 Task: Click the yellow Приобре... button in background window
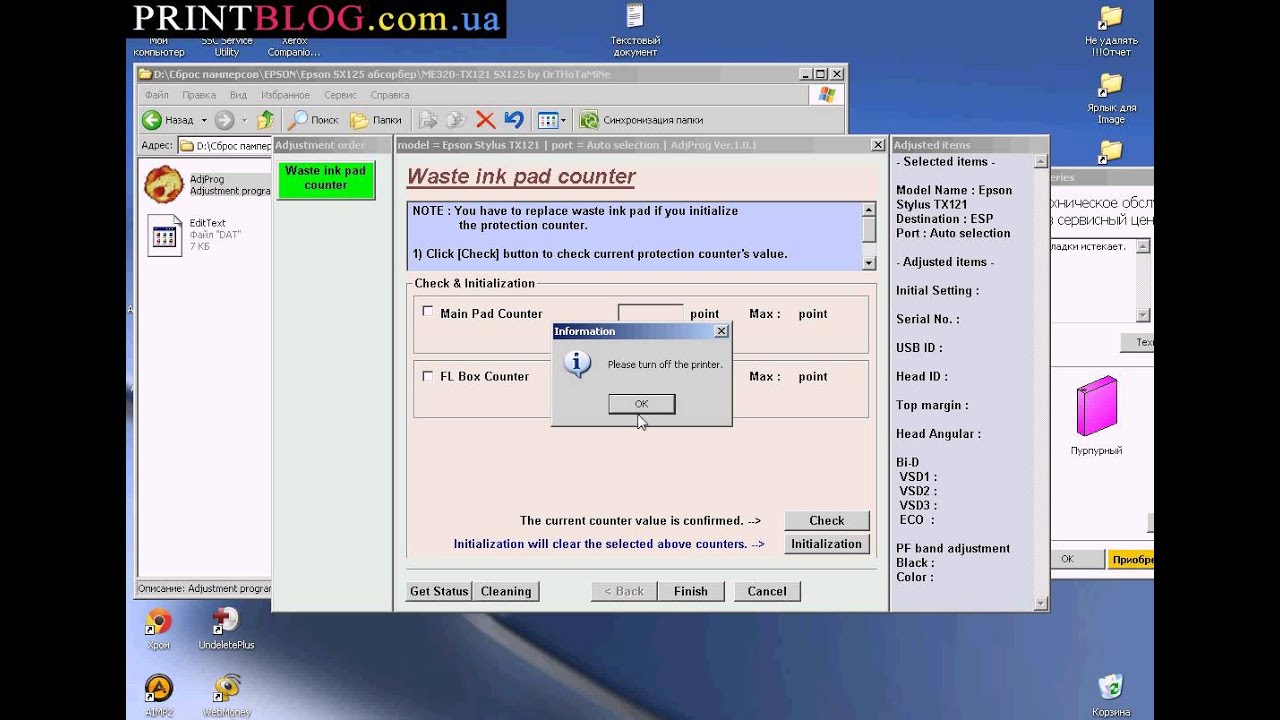click(x=1130, y=559)
